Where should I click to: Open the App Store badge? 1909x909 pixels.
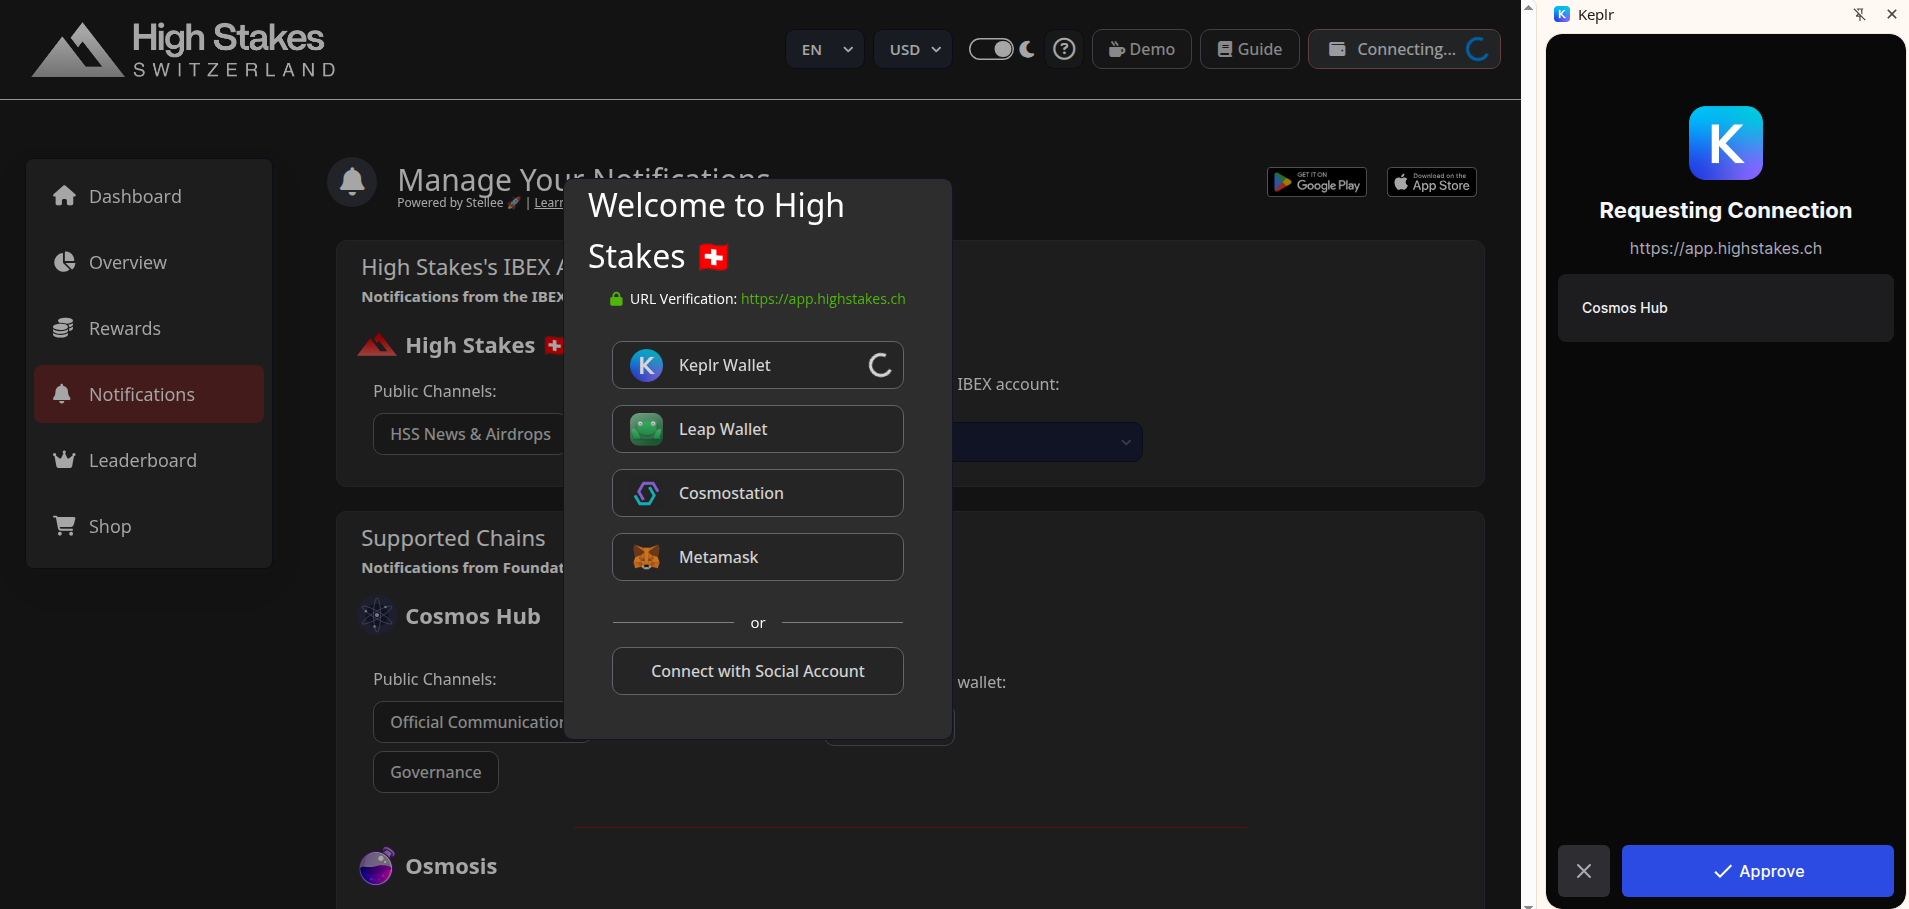(x=1432, y=182)
